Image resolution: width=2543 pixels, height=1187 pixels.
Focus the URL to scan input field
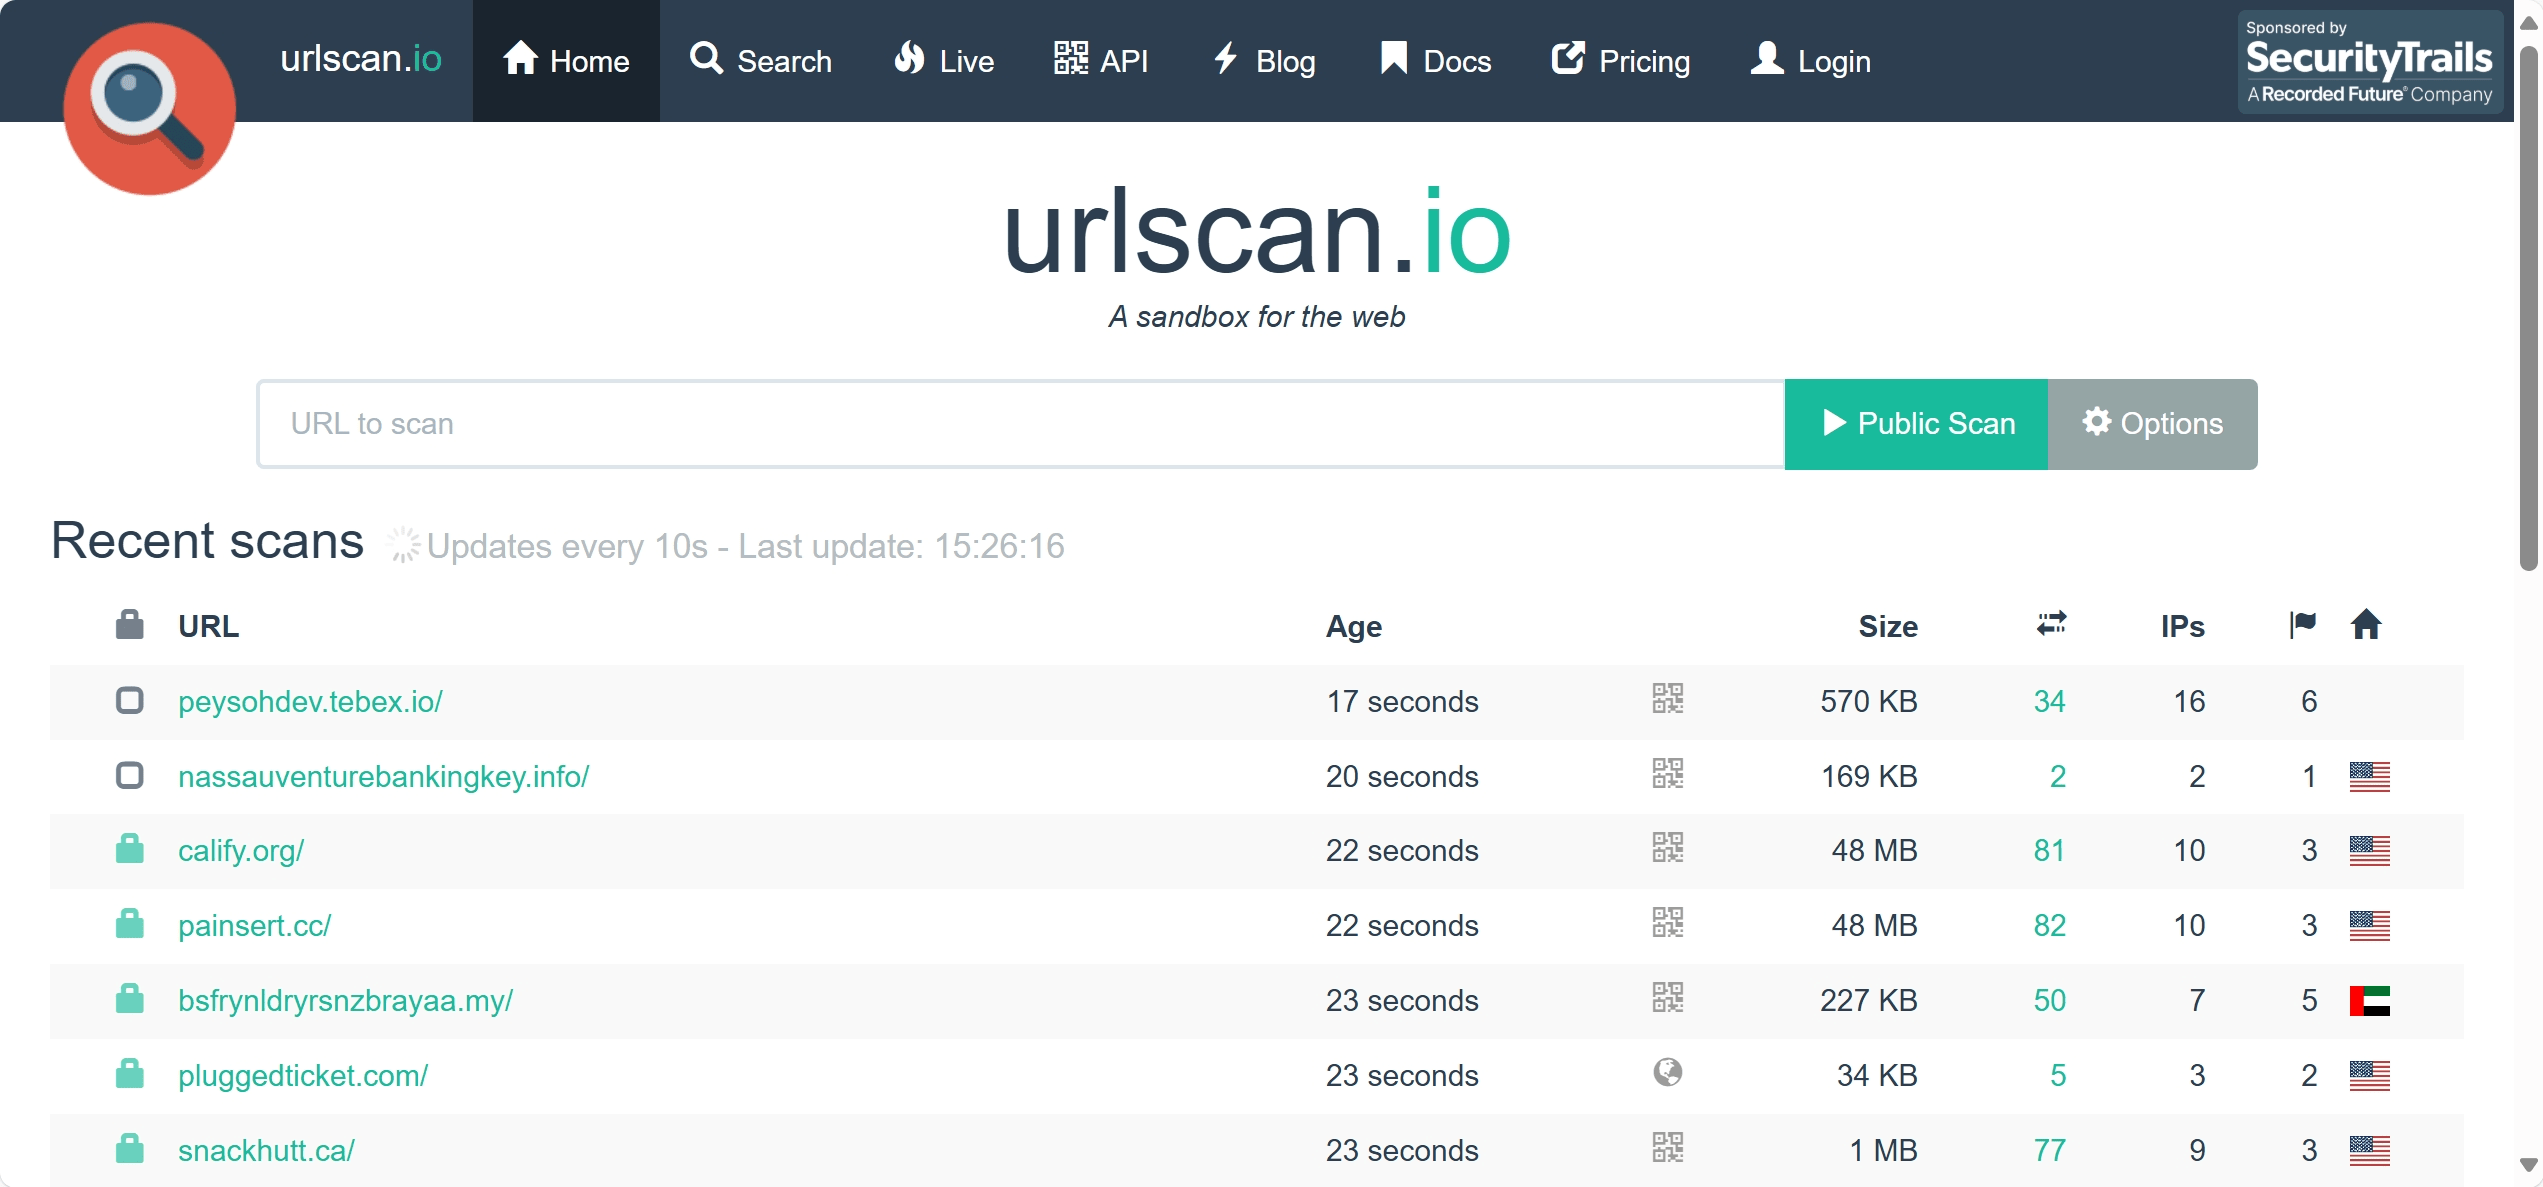[1021, 424]
